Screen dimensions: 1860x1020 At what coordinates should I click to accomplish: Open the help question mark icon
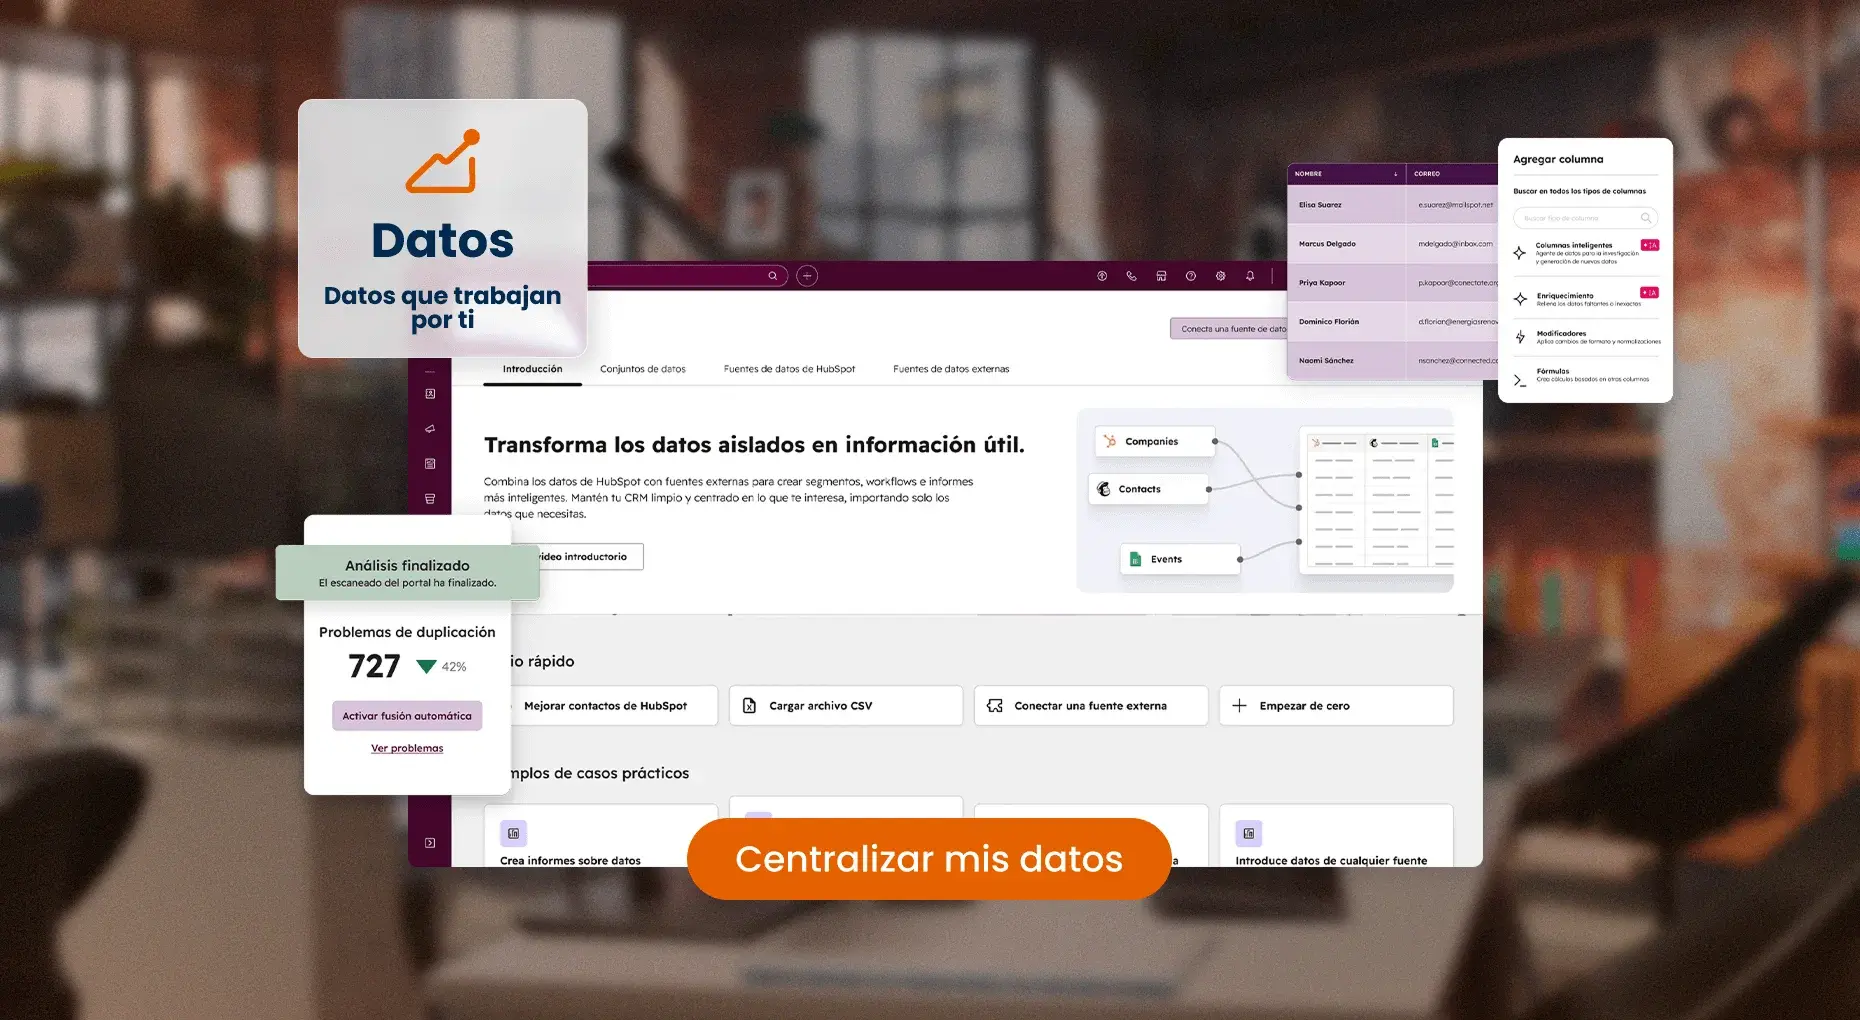coord(1190,276)
